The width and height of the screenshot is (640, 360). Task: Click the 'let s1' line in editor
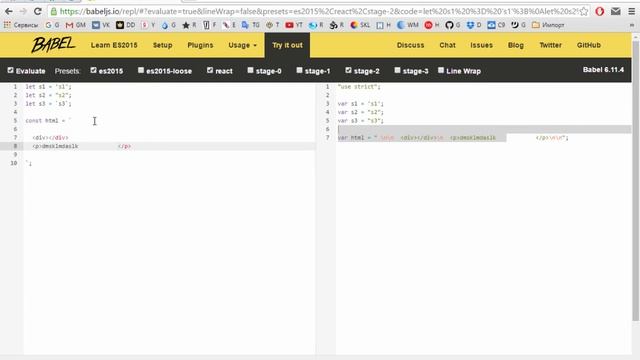coord(48,87)
